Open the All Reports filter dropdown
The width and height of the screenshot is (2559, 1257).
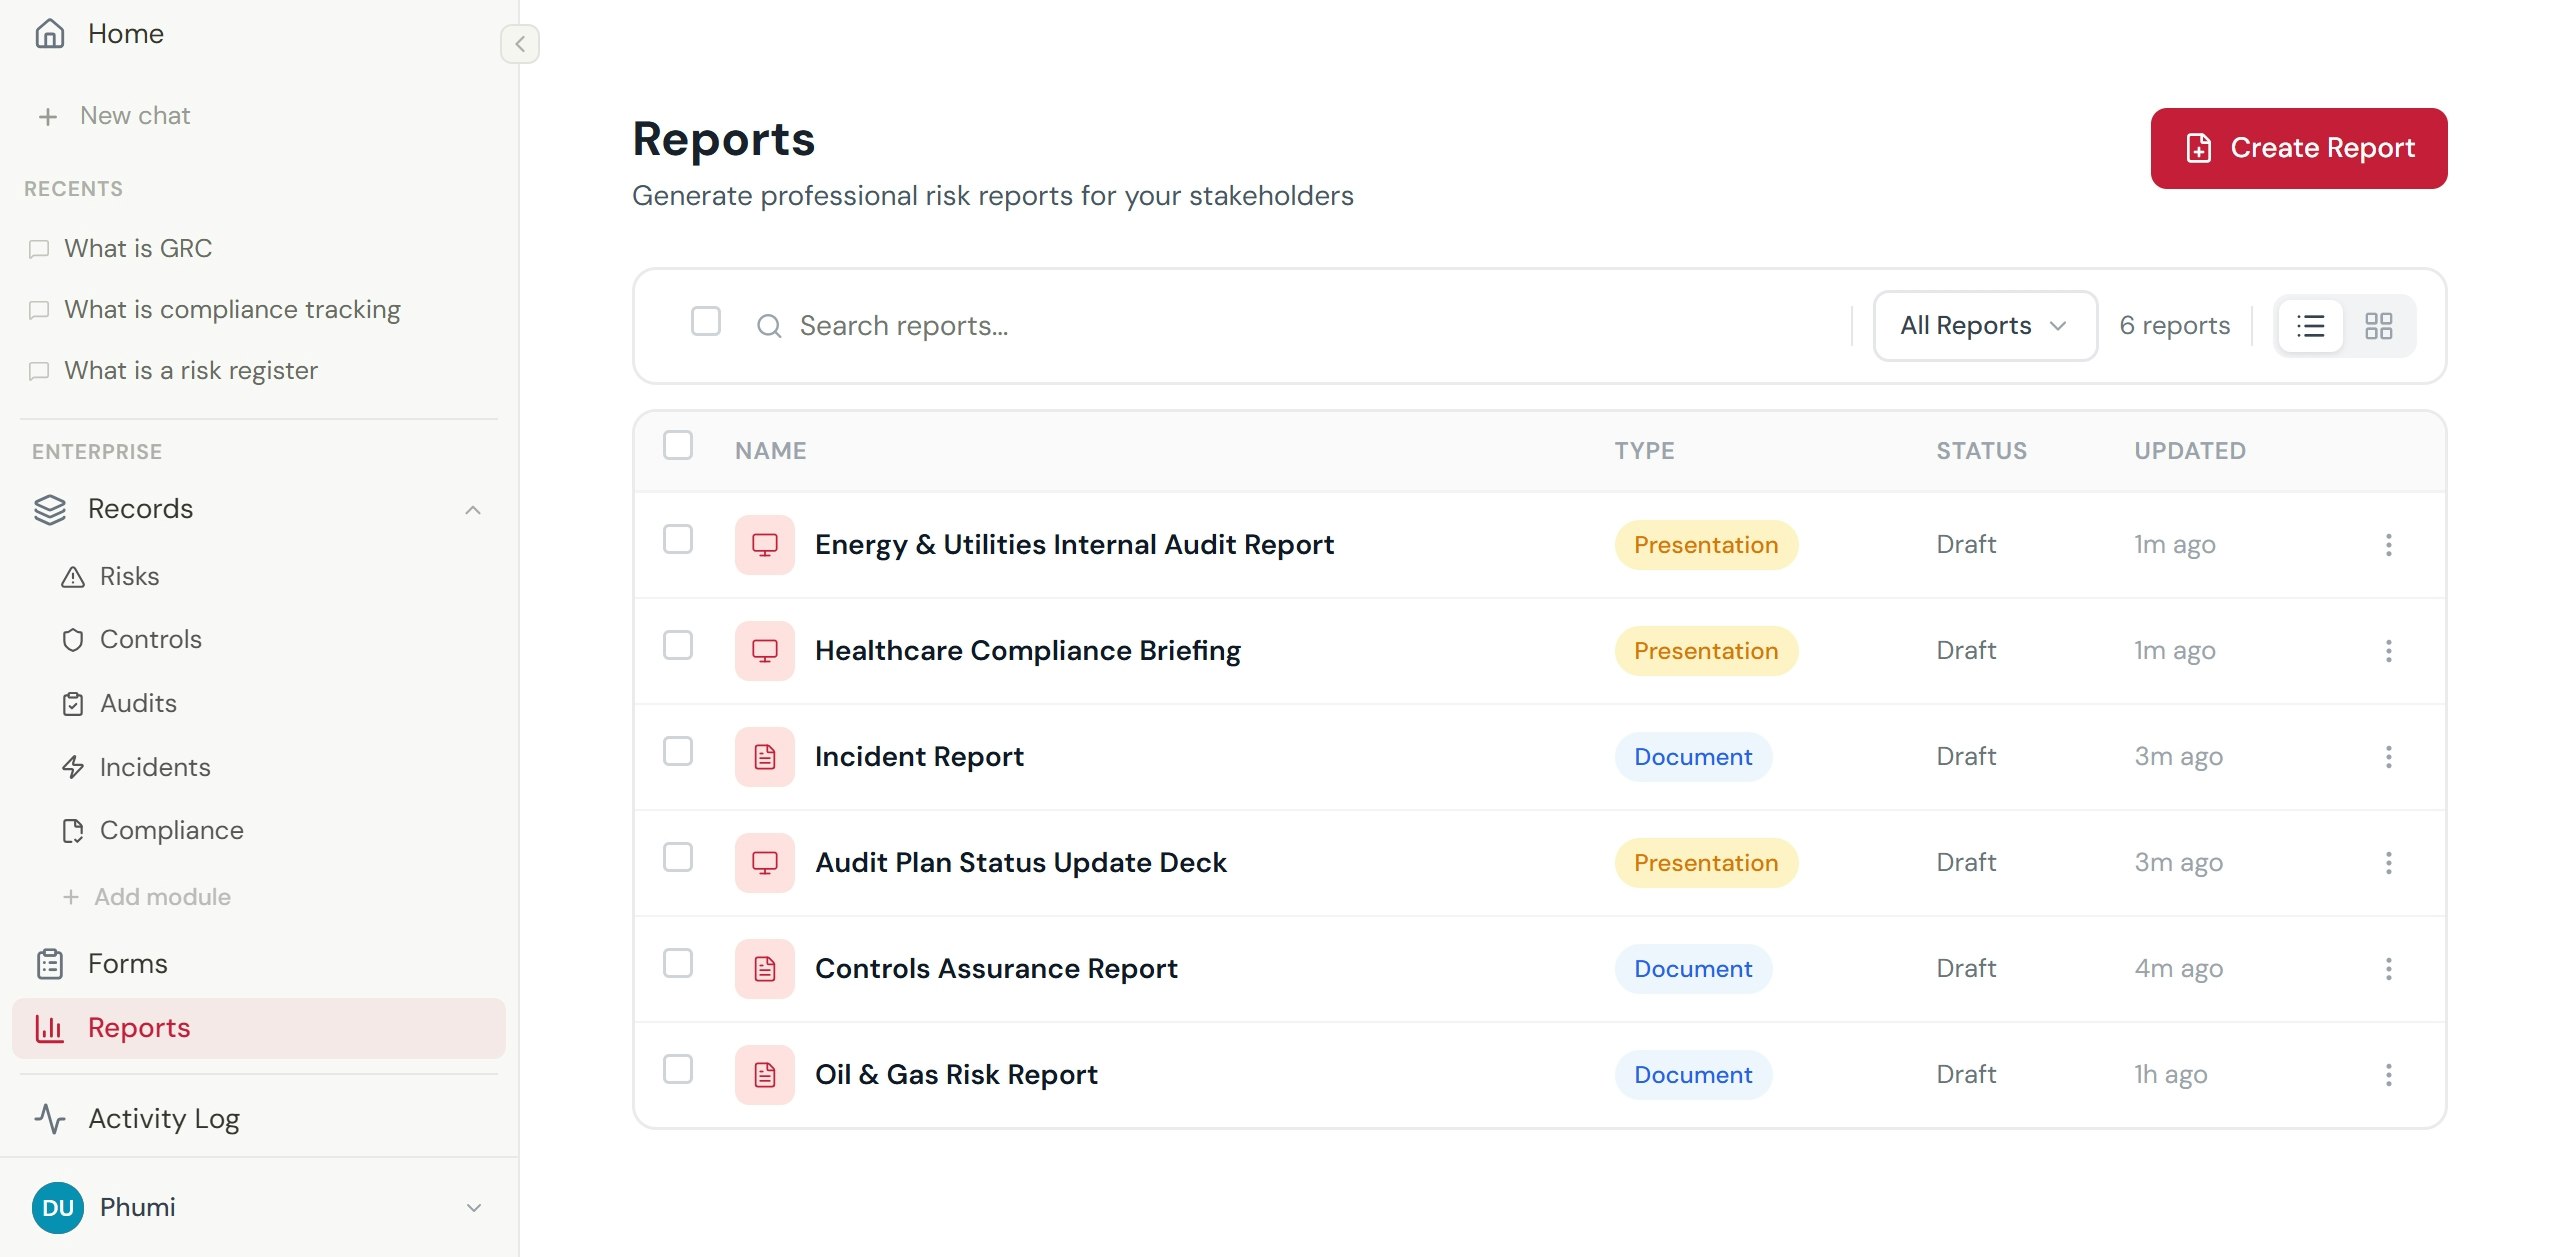(x=1984, y=326)
